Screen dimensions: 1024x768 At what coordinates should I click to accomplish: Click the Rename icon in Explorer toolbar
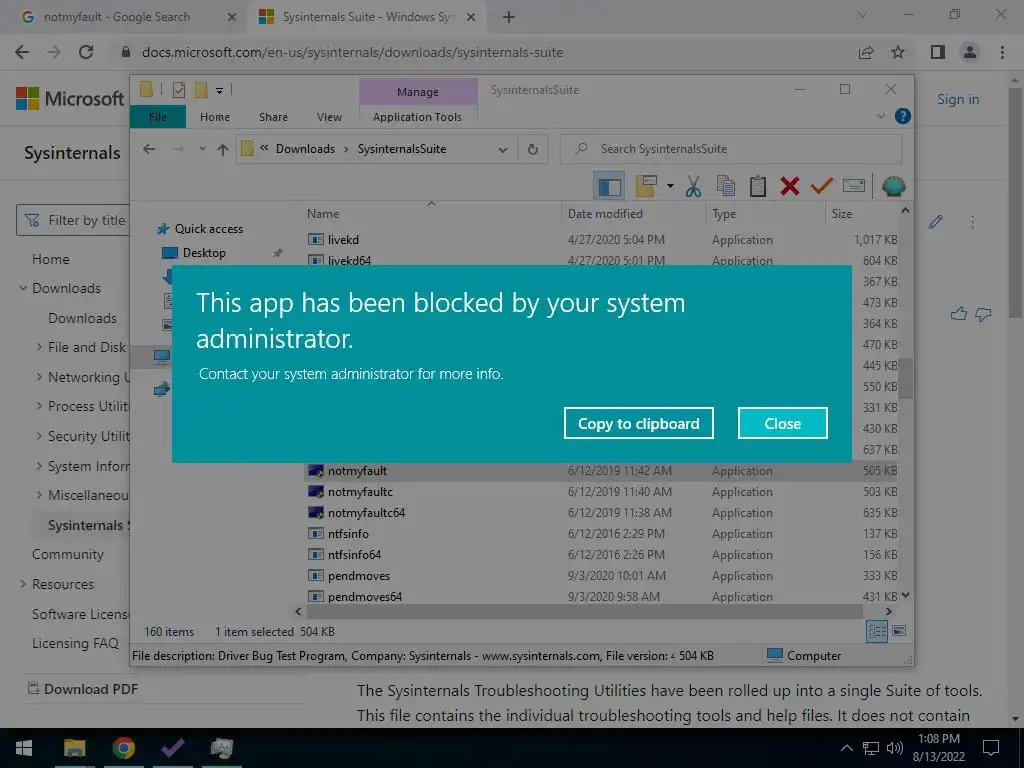[854, 186]
